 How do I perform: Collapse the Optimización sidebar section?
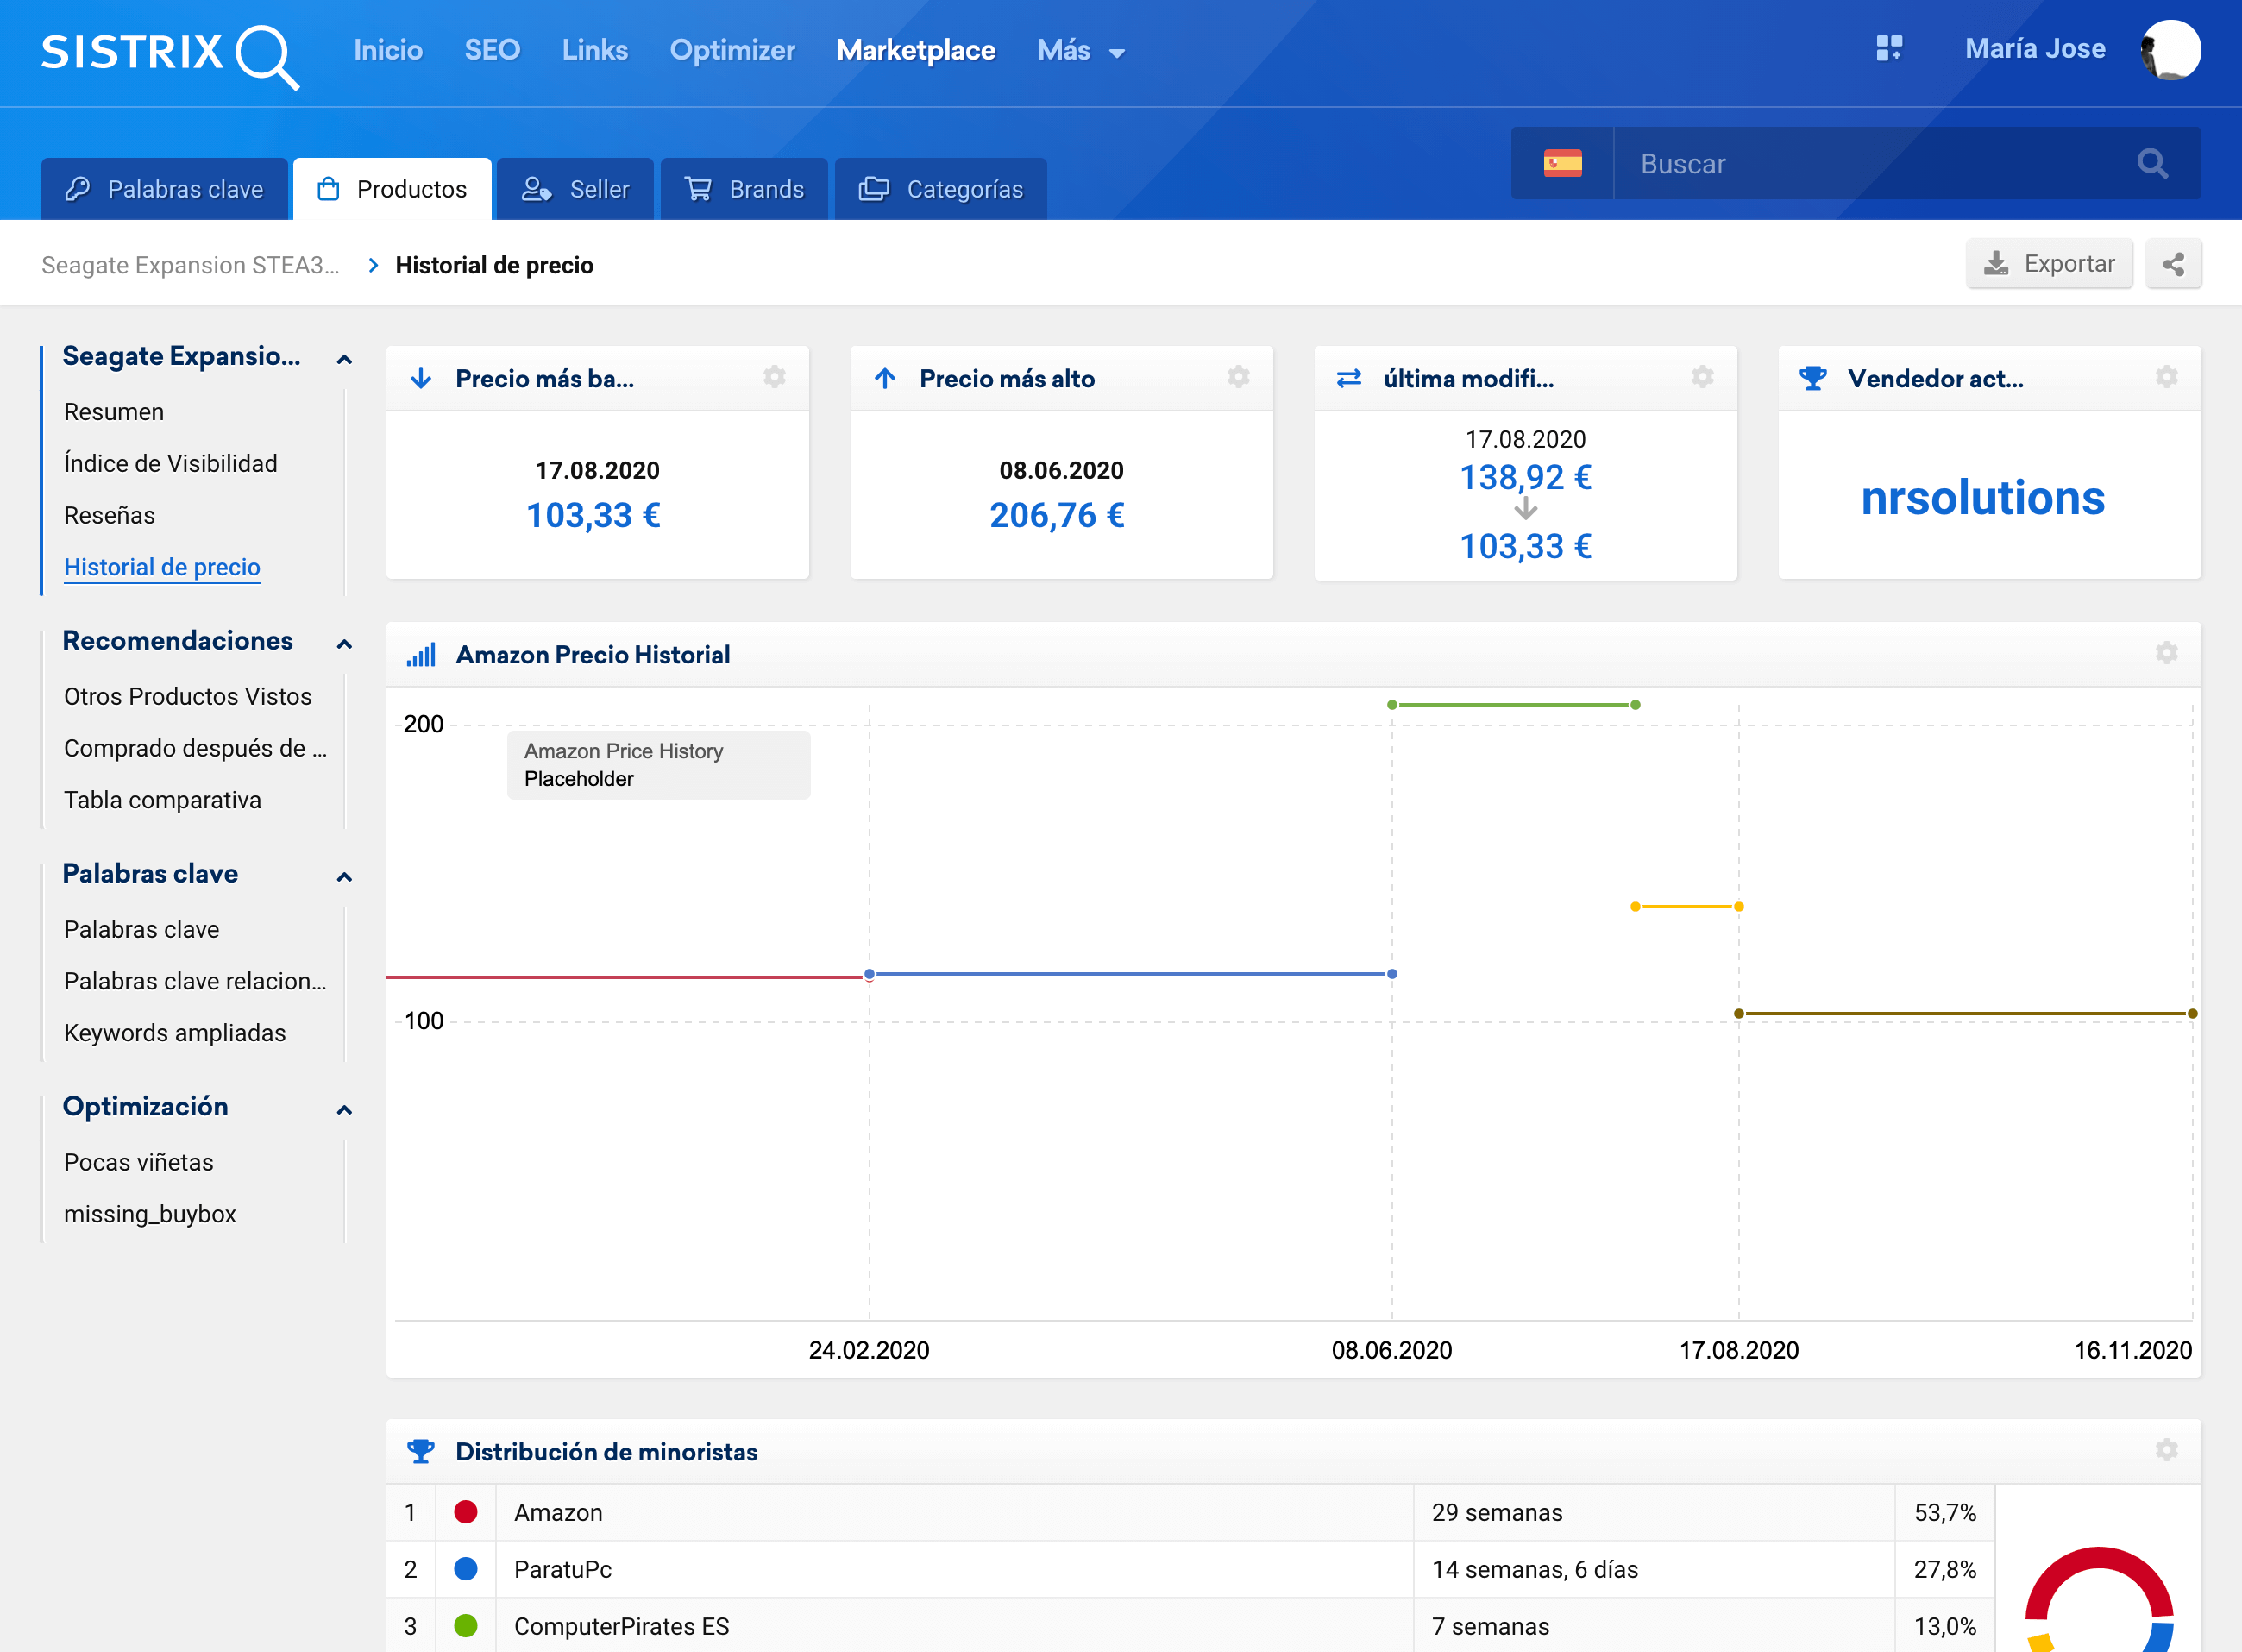(x=344, y=1109)
